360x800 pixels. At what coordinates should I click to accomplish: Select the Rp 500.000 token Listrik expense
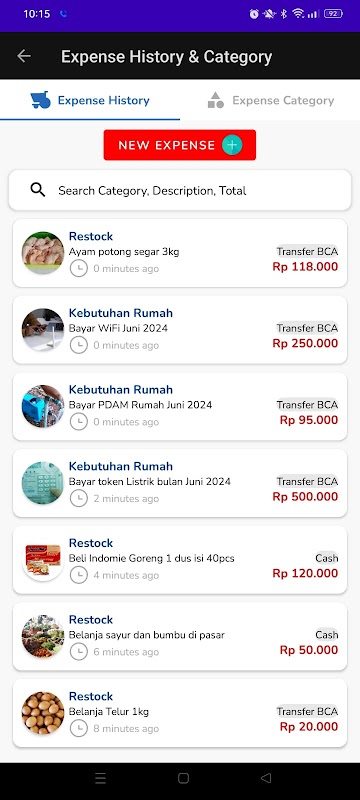pos(180,483)
